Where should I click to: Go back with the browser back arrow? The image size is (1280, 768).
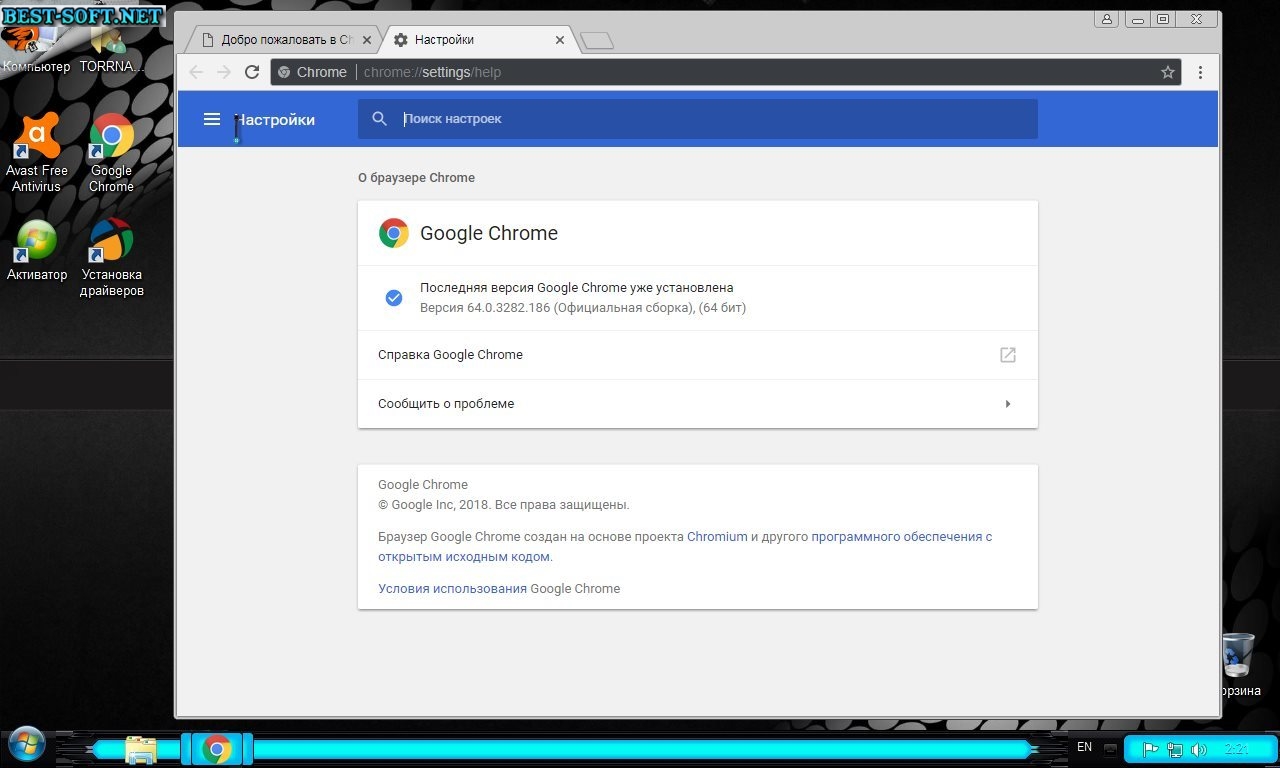click(x=196, y=72)
